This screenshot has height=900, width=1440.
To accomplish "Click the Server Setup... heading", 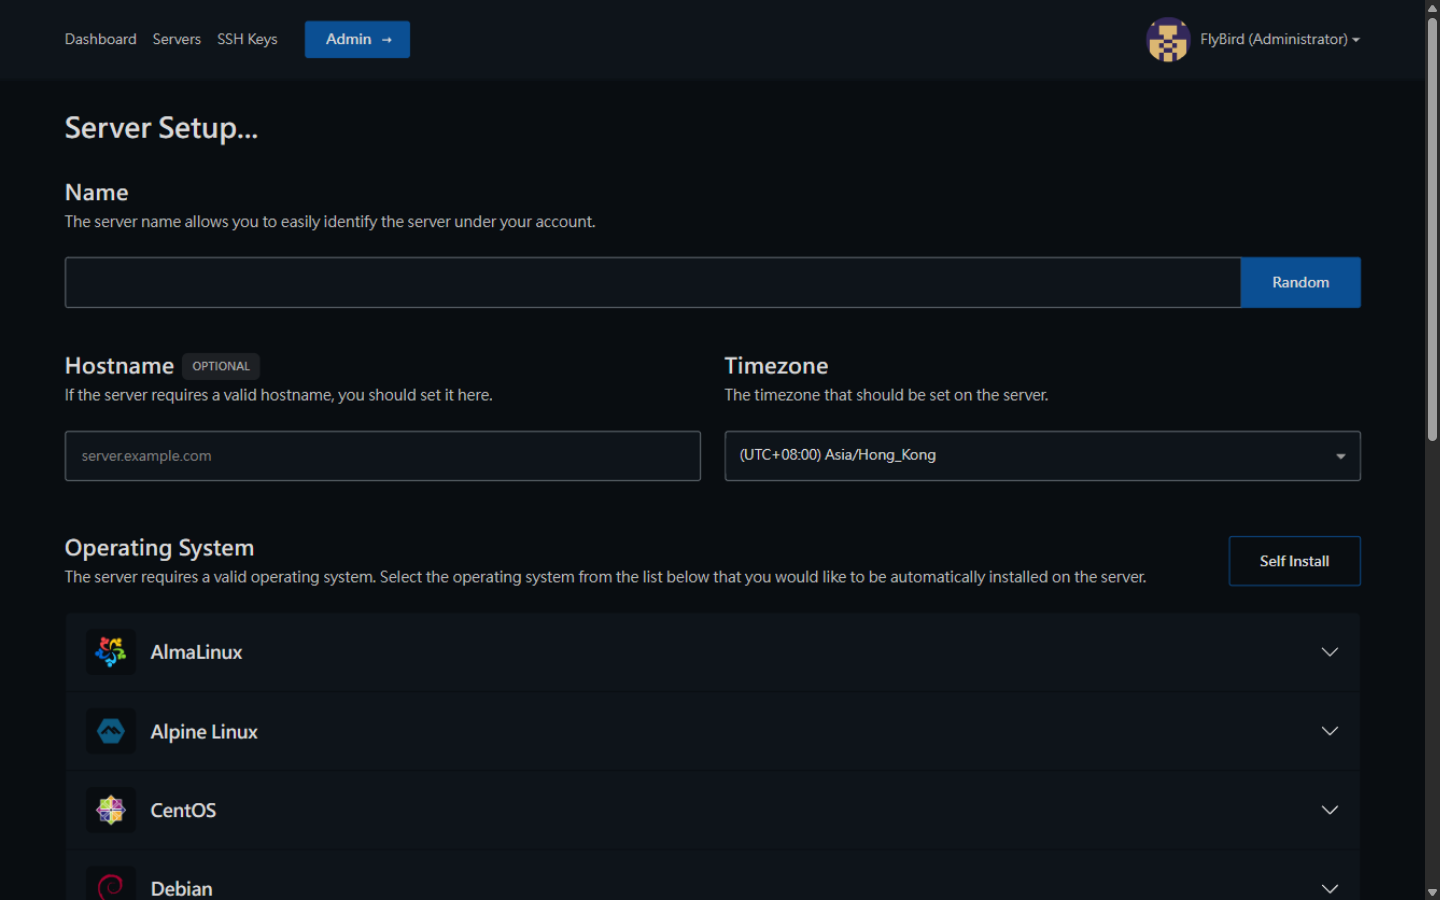I will [161, 128].
